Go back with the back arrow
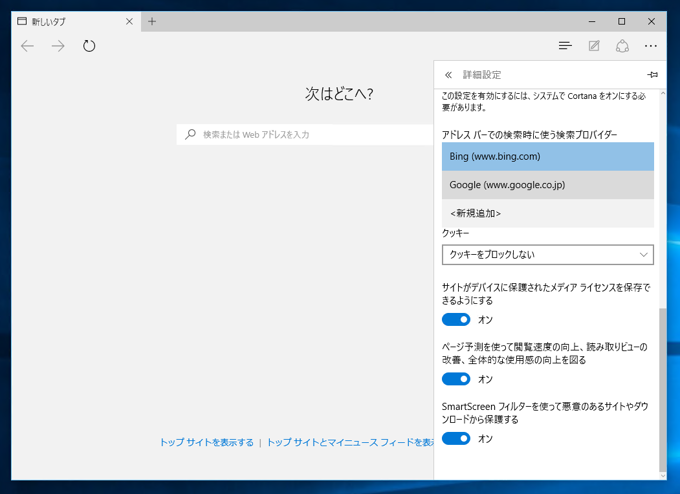This screenshot has height=494, width=680. point(27,46)
